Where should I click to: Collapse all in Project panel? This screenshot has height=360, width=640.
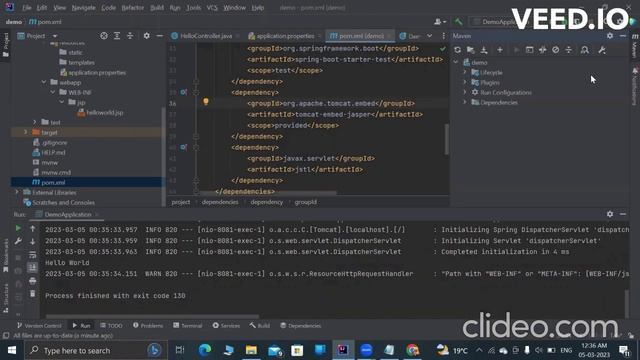coord(130,36)
